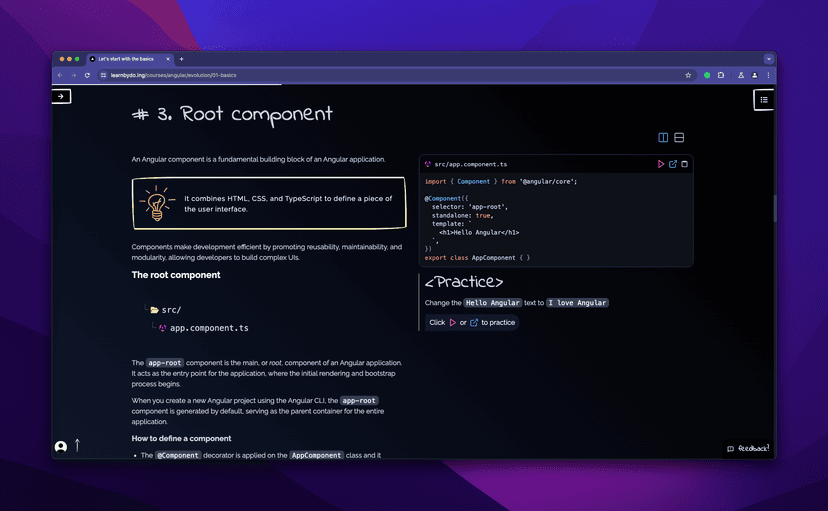
Task: Switch to side-by-side column layout
Action: [663, 137]
